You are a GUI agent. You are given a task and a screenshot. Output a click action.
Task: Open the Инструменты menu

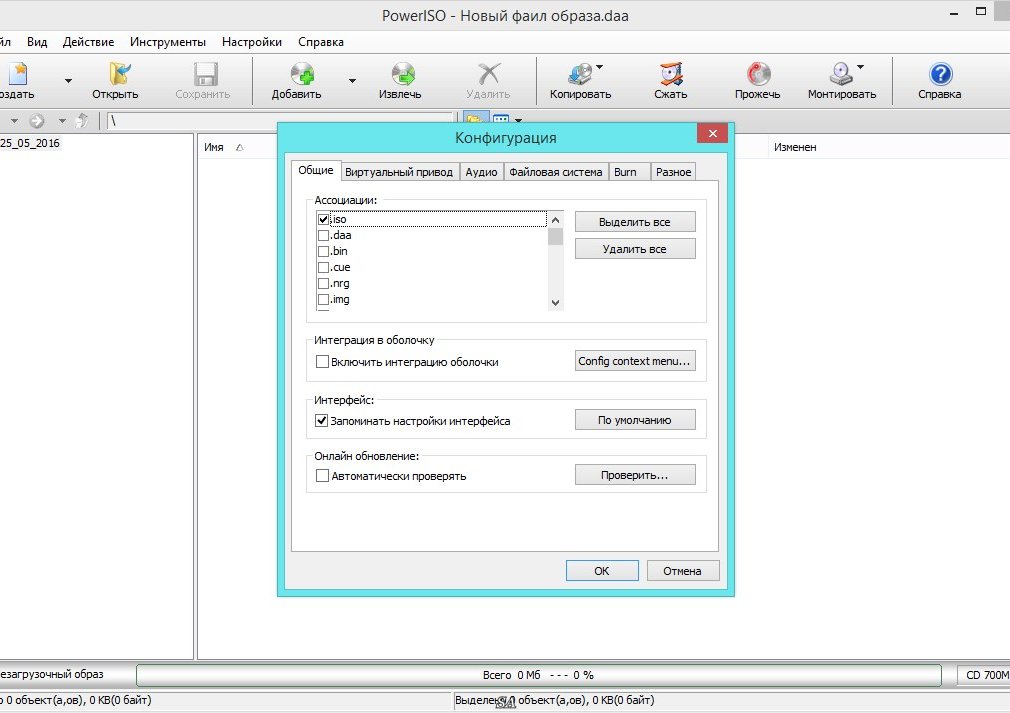(x=167, y=42)
